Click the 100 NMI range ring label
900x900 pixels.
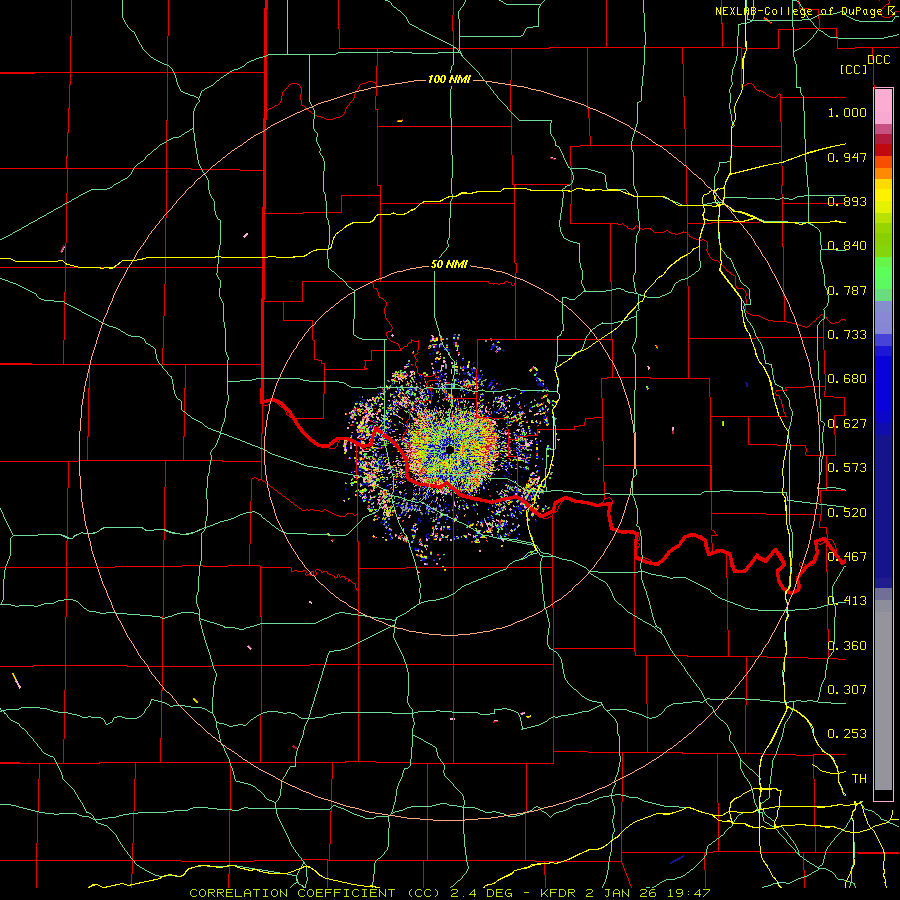point(449,79)
